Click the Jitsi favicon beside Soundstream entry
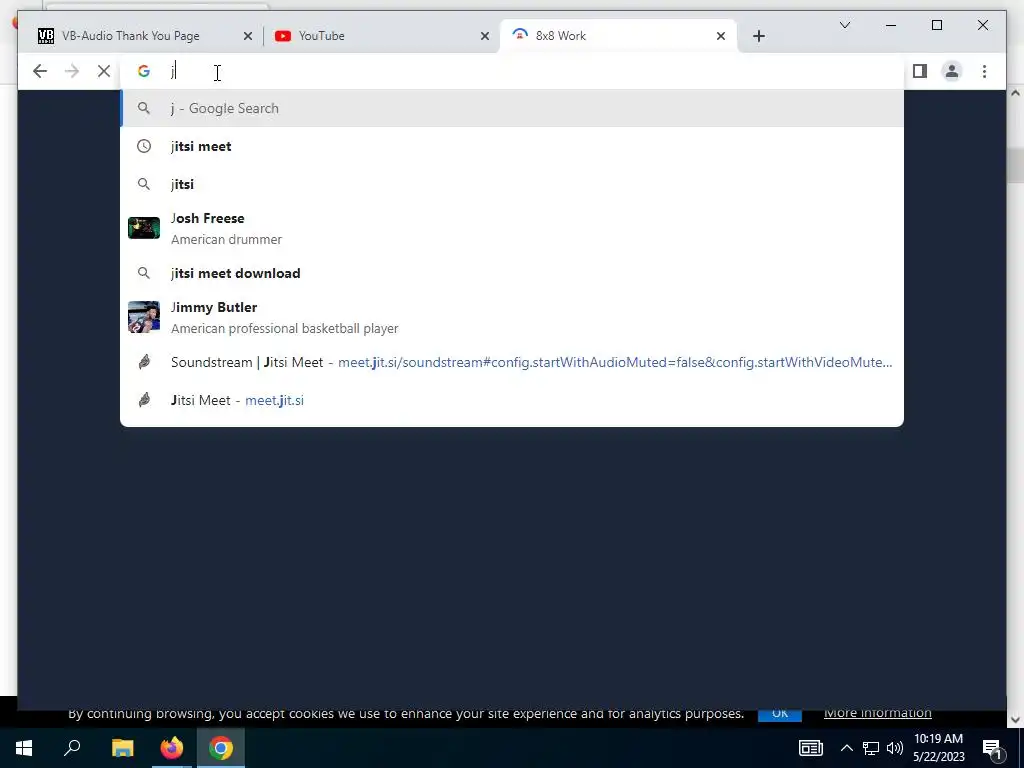This screenshot has width=1024, height=768. point(144,362)
